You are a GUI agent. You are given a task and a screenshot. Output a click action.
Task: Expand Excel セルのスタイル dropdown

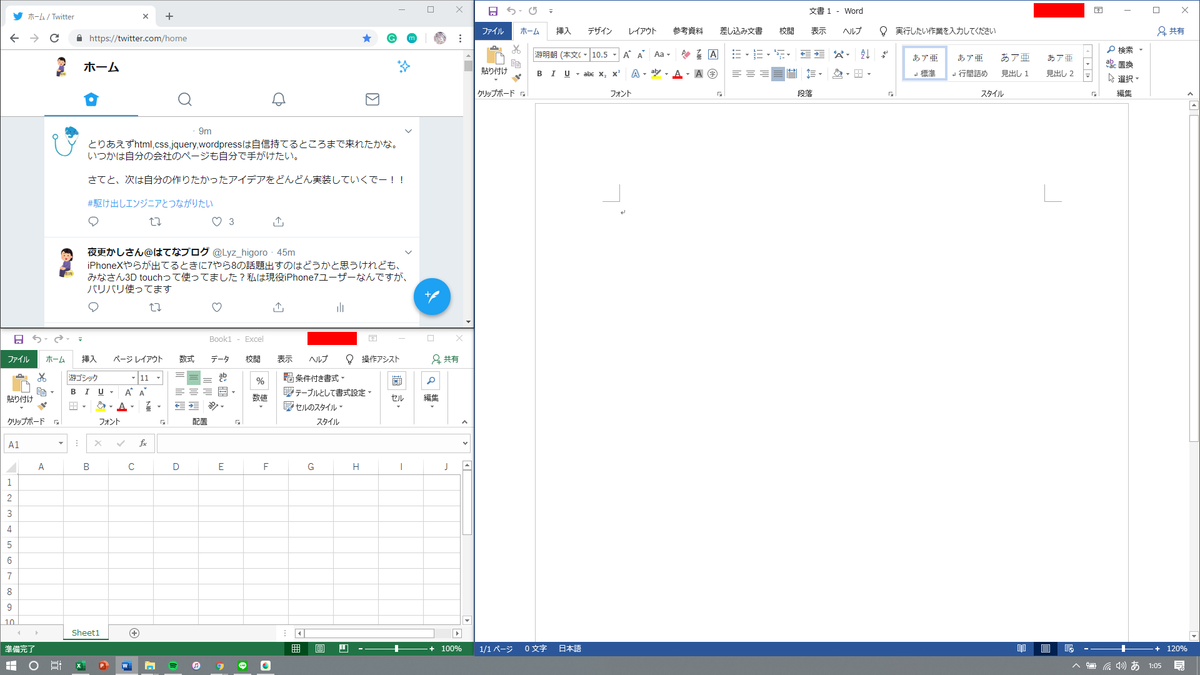point(340,407)
